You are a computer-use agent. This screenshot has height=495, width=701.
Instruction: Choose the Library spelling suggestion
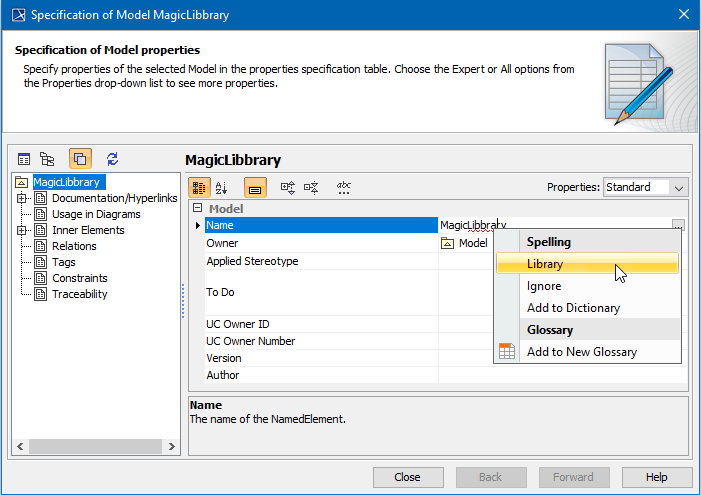545,264
